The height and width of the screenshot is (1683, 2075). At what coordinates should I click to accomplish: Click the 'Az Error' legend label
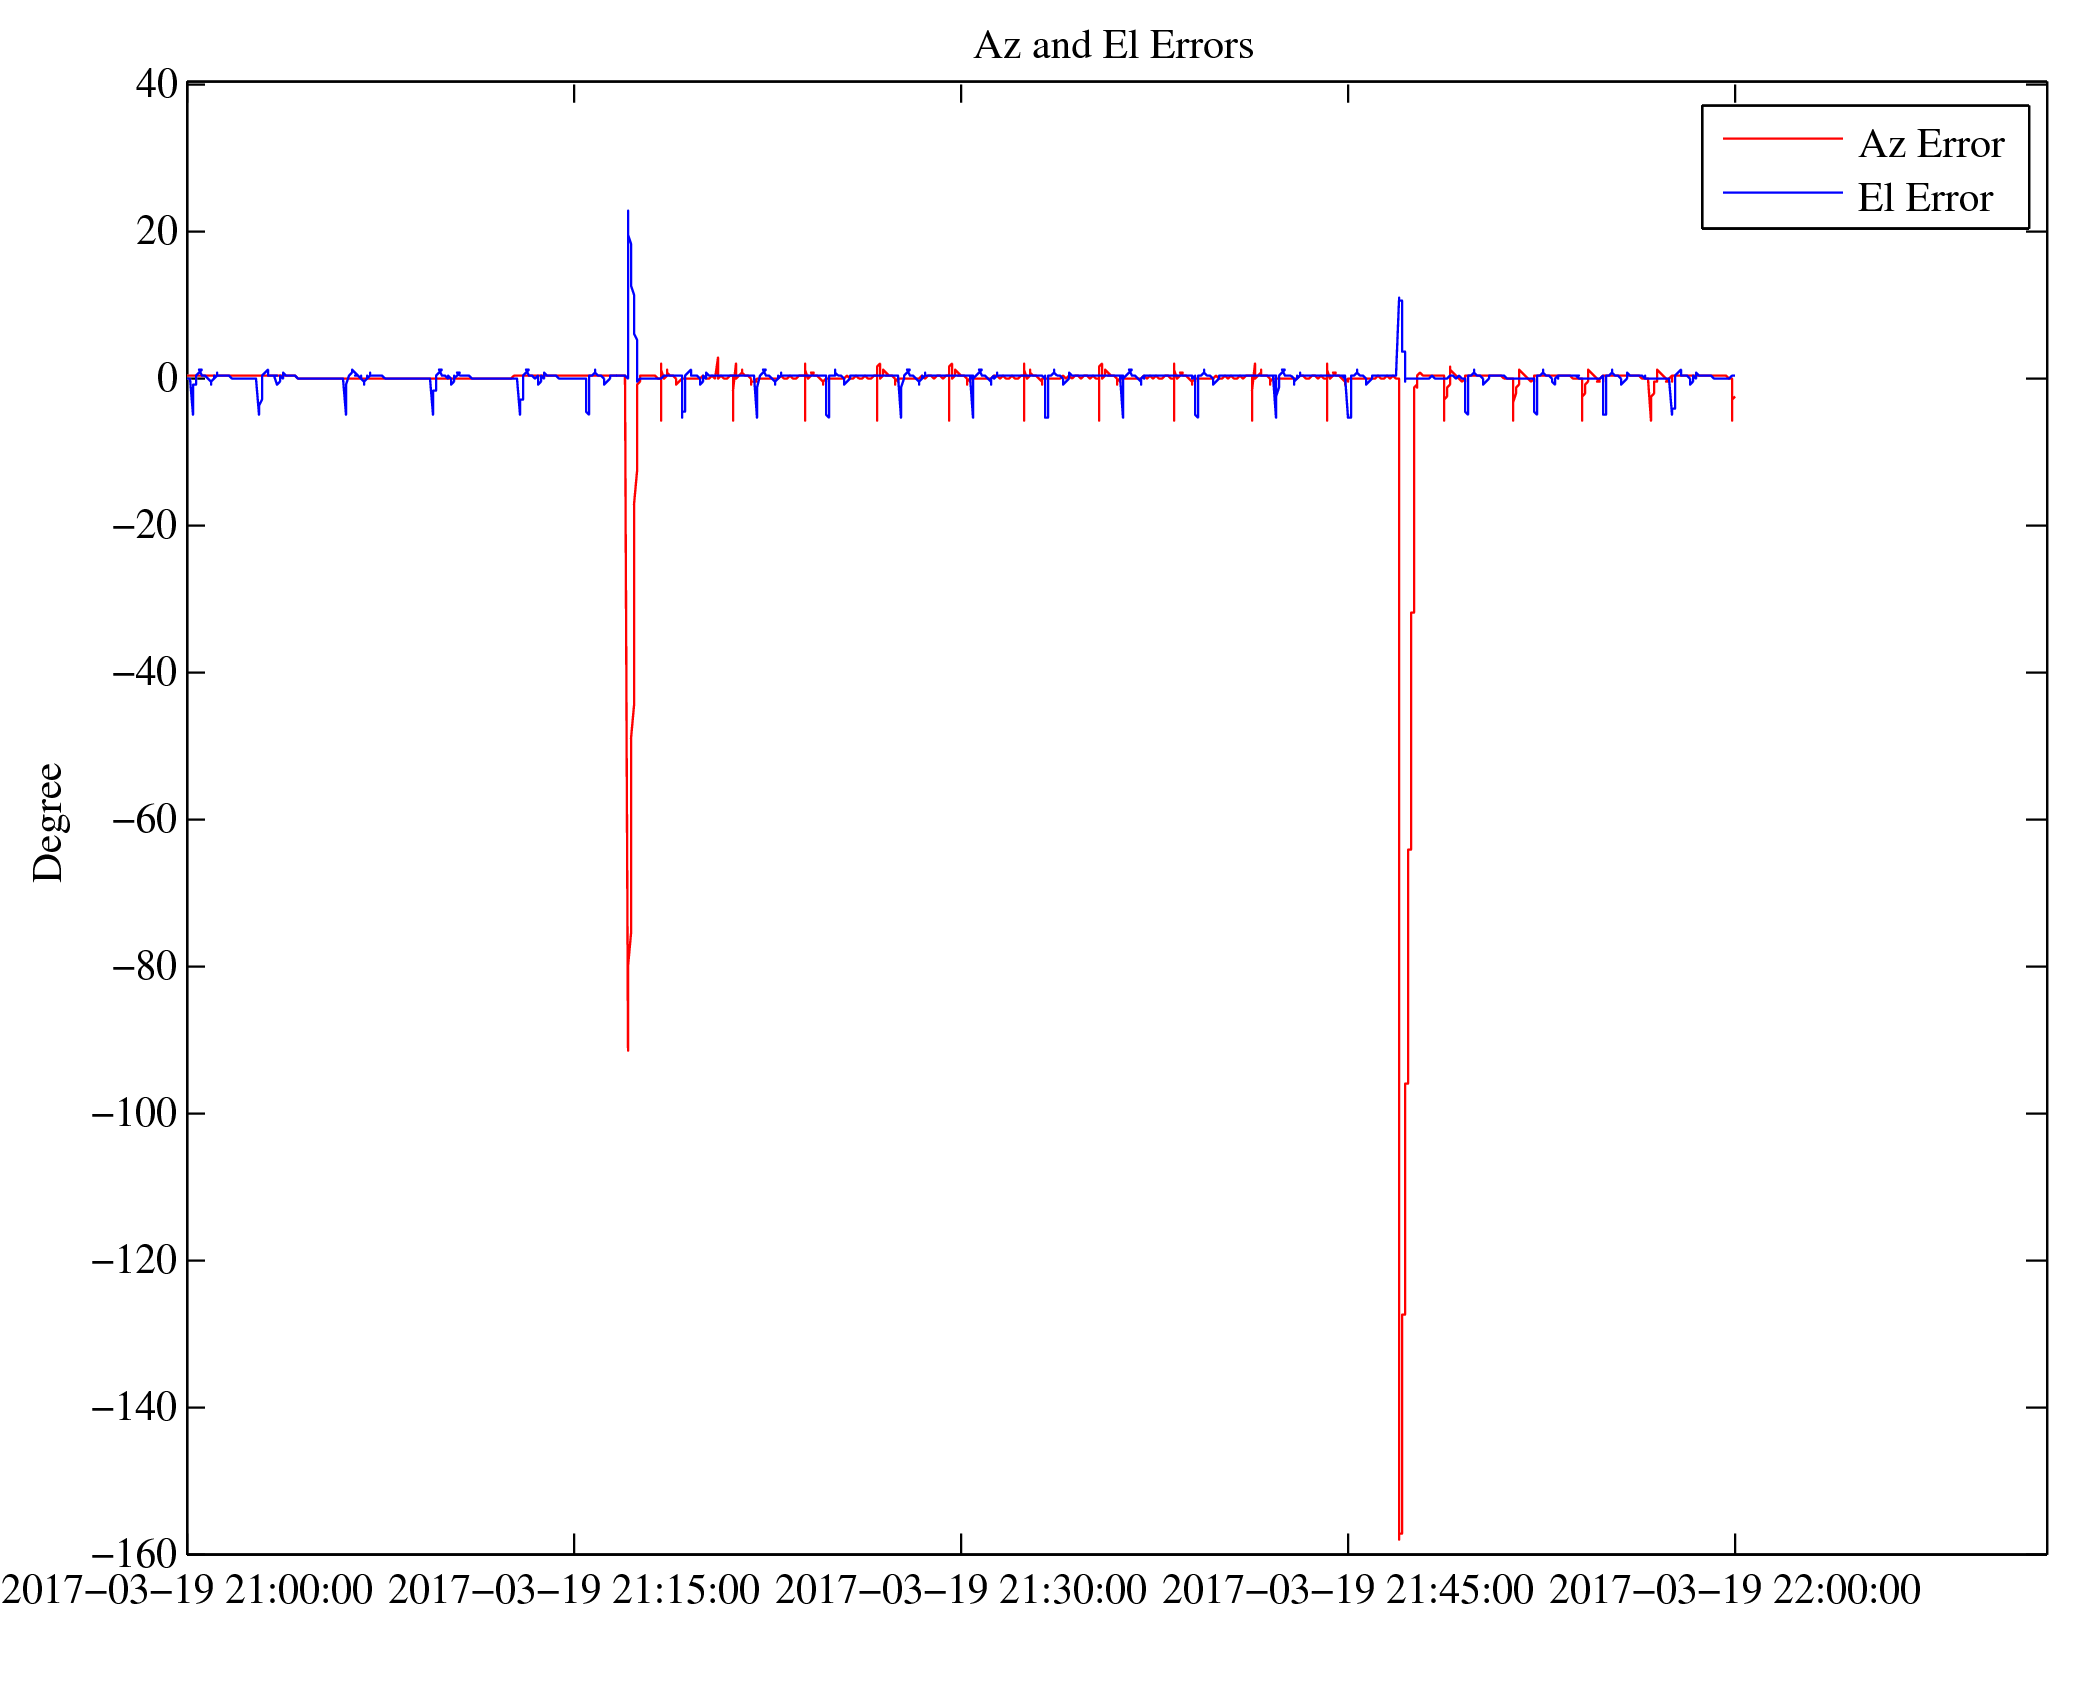tap(1930, 145)
